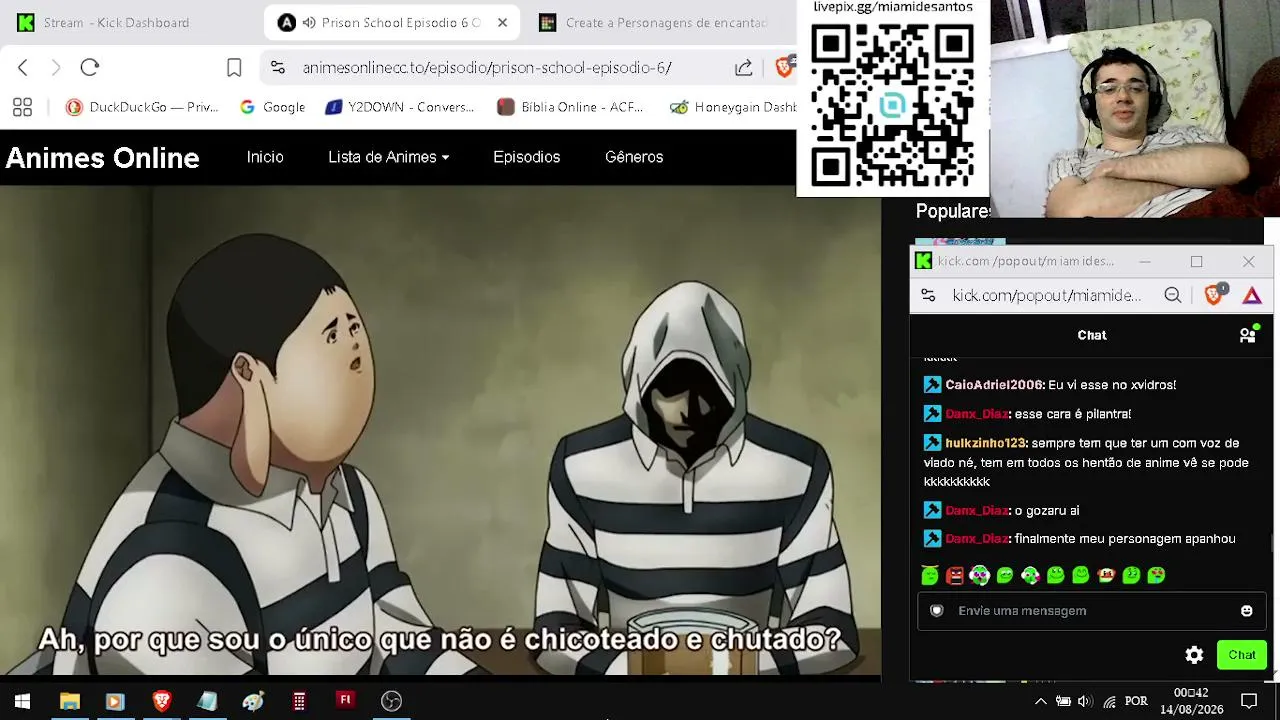Open the Gêneros menu item
Image resolution: width=1280 pixels, height=720 pixels.
tap(634, 157)
